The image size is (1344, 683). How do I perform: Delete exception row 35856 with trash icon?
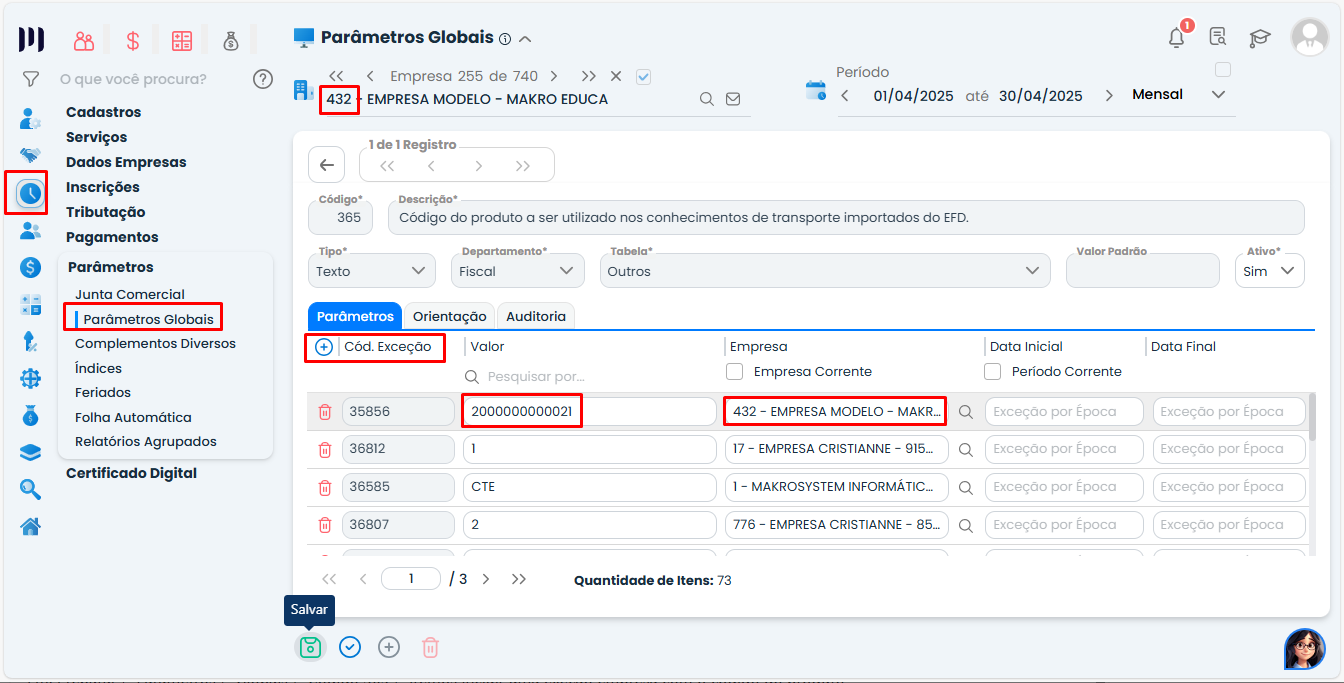coord(324,411)
